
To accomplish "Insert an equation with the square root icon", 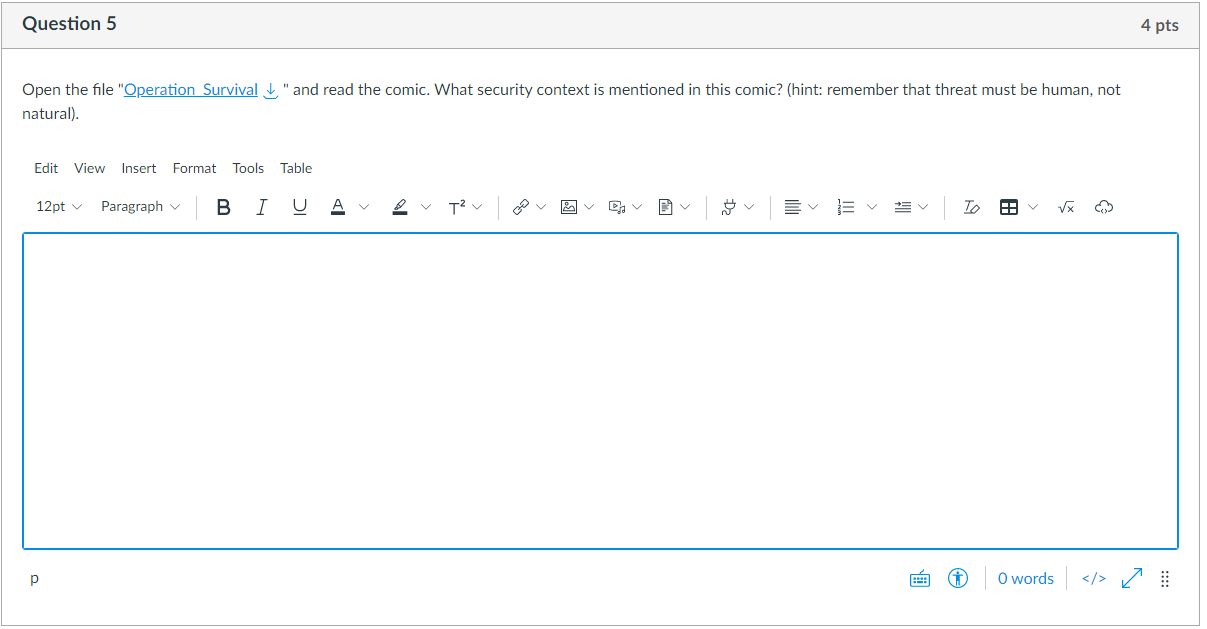I will pos(1065,207).
